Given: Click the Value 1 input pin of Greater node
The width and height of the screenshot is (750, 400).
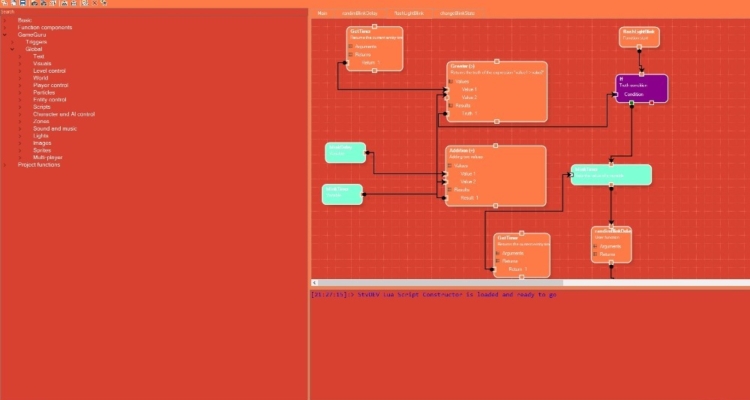Looking at the screenshot, I should 446,89.
